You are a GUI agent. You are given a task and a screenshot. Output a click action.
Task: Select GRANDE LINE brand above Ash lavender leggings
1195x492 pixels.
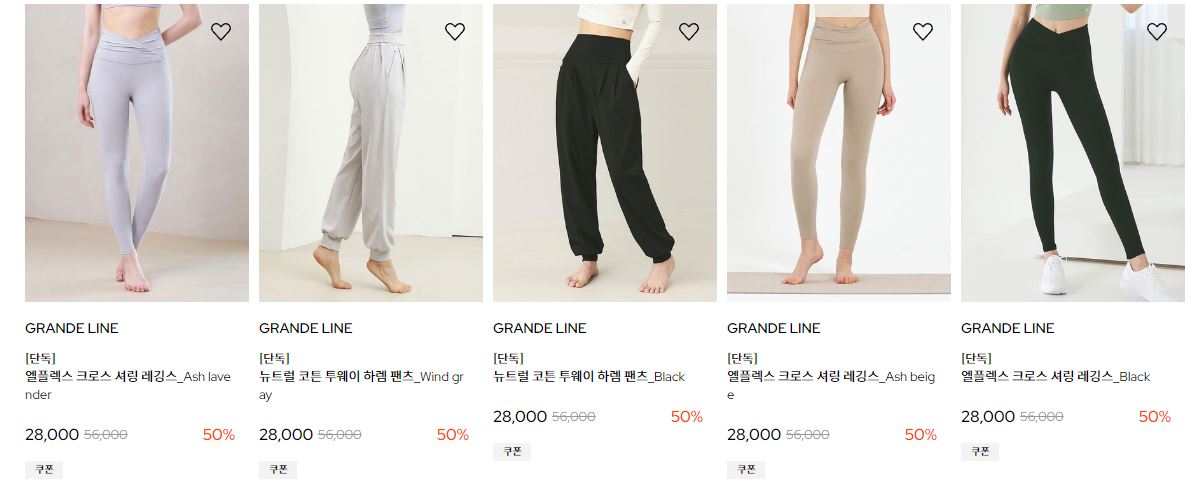pyautogui.click(x=72, y=328)
